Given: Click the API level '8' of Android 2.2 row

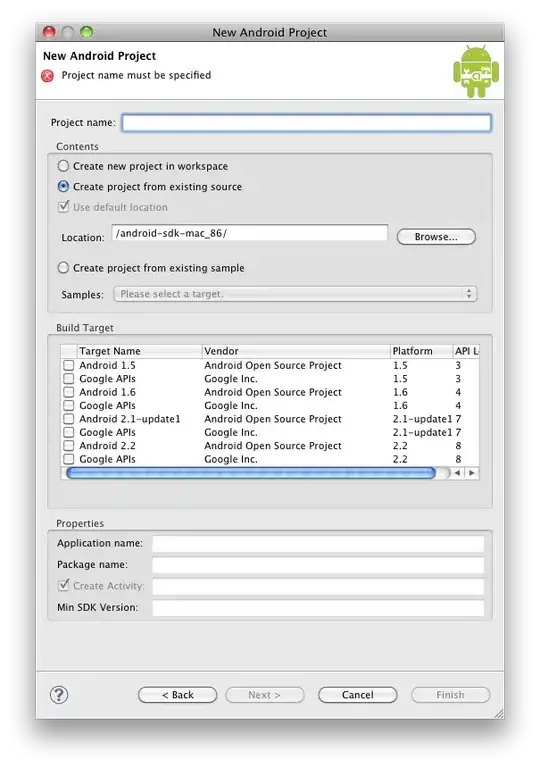Looking at the screenshot, I should (458, 446).
